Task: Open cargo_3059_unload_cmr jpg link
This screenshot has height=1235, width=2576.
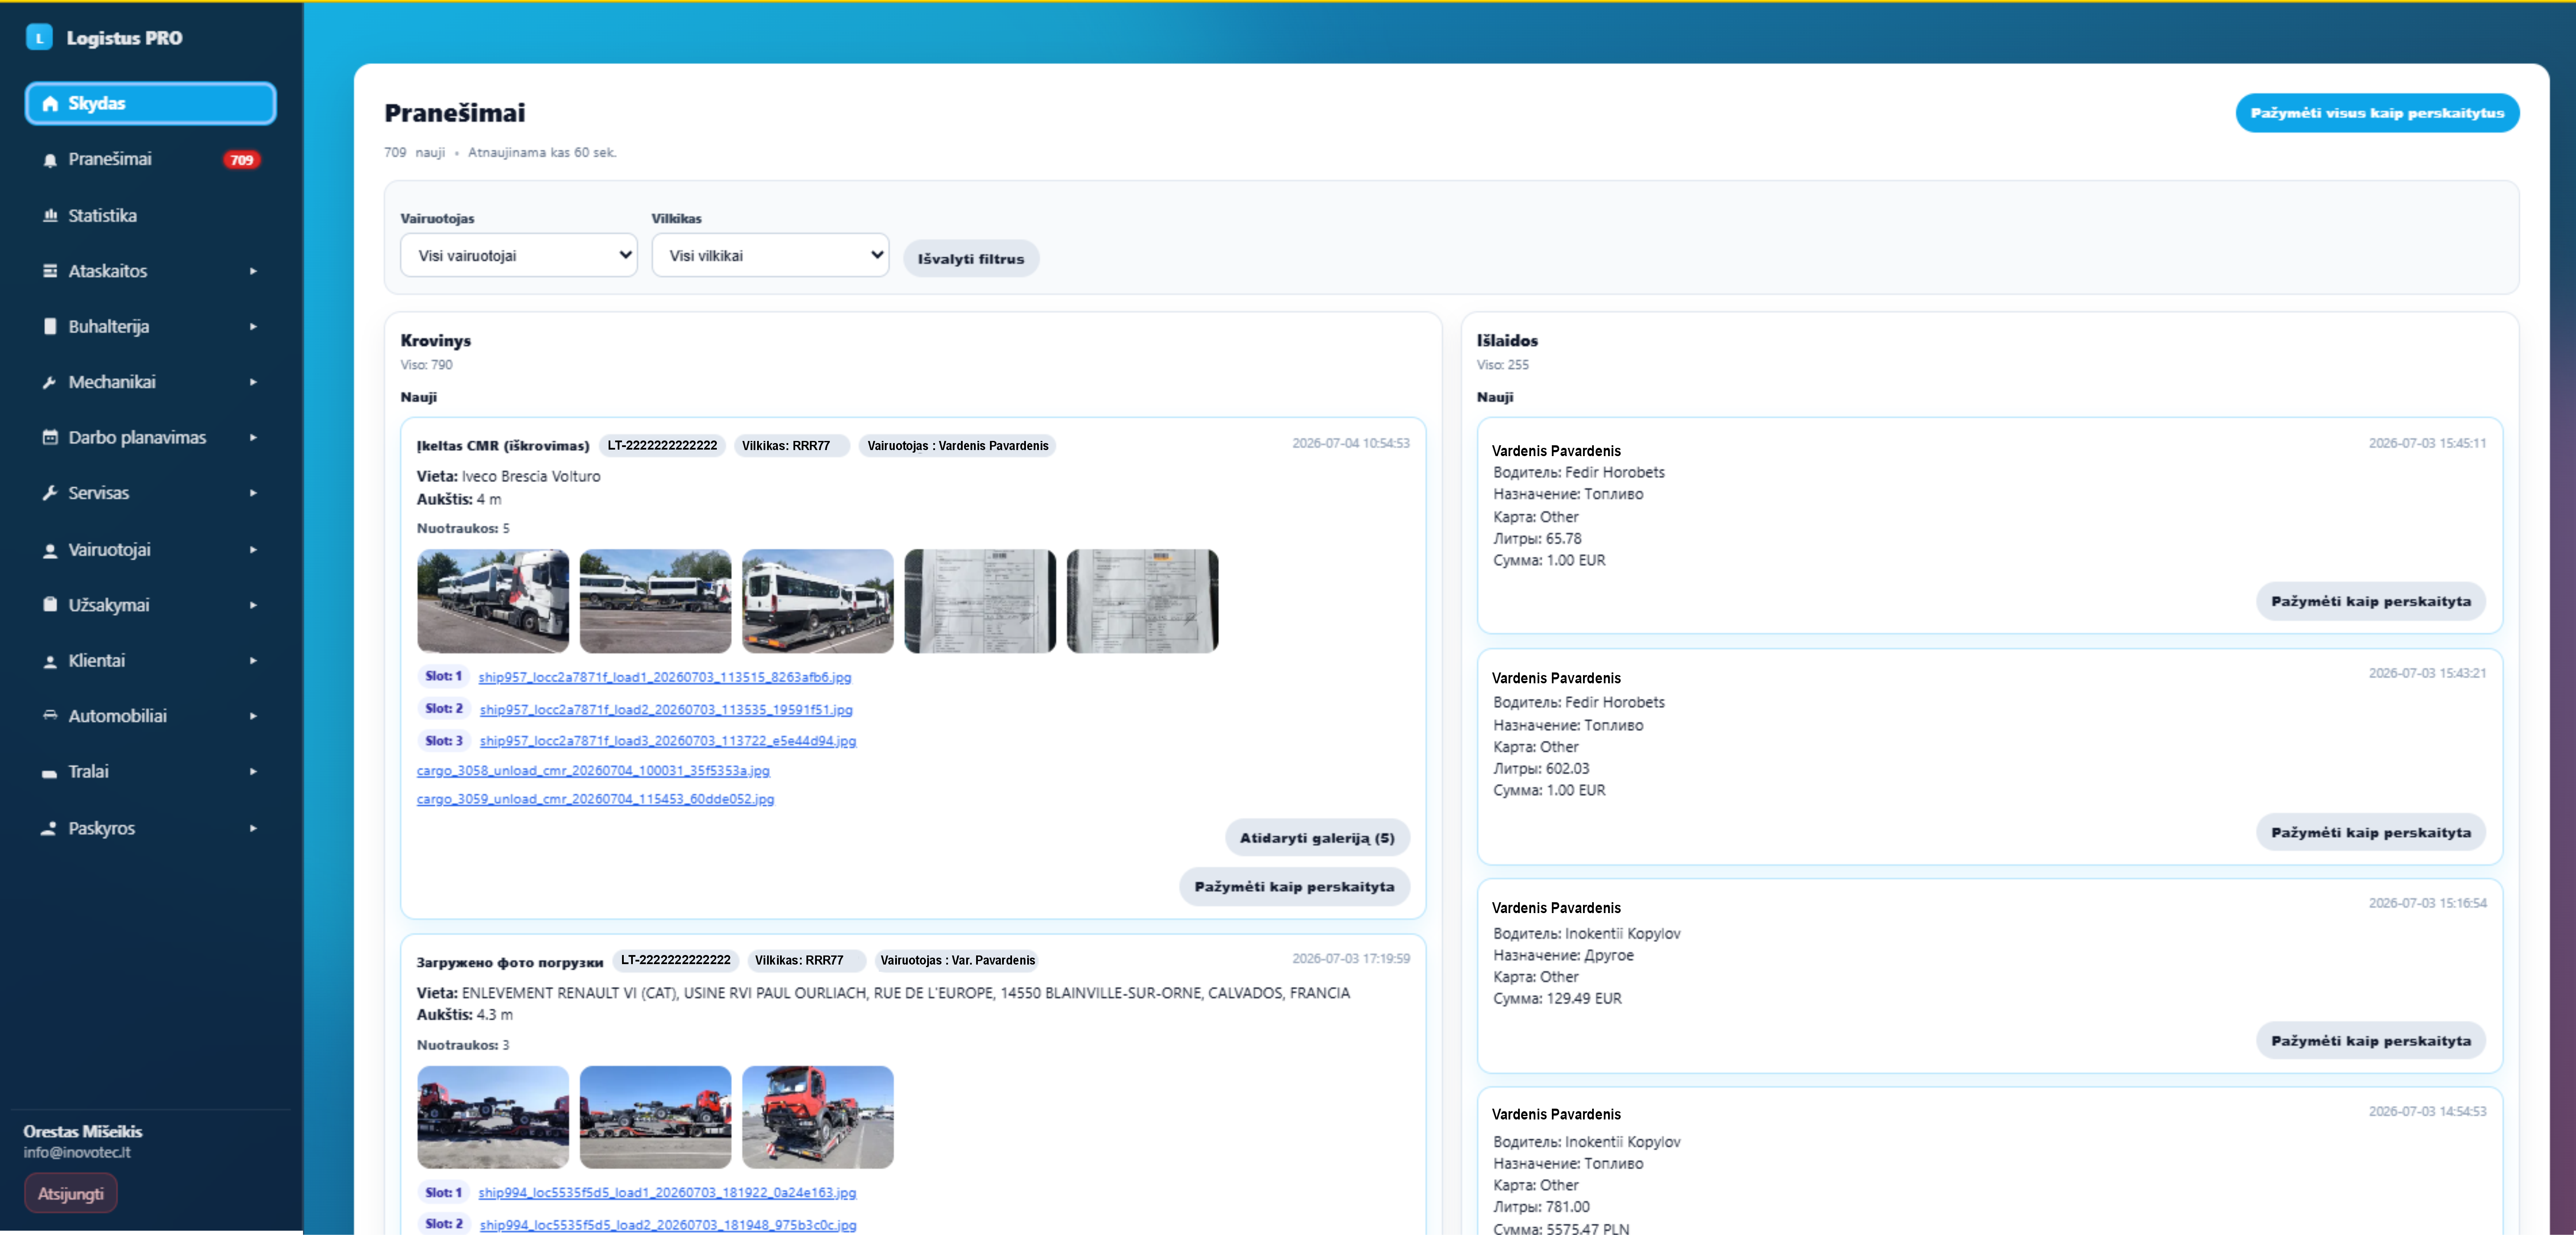Action: coord(595,799)
